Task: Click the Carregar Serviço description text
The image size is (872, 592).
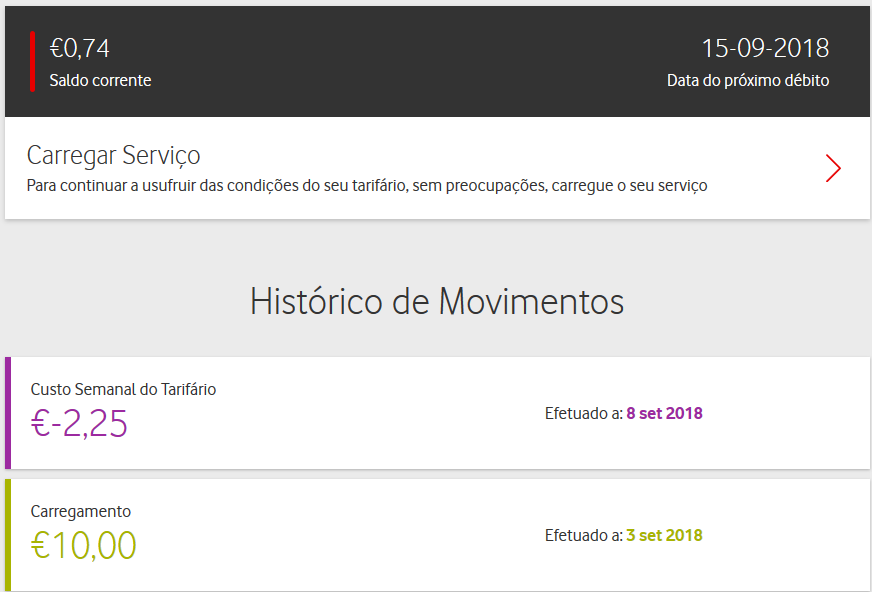Action: pos(367,186)
